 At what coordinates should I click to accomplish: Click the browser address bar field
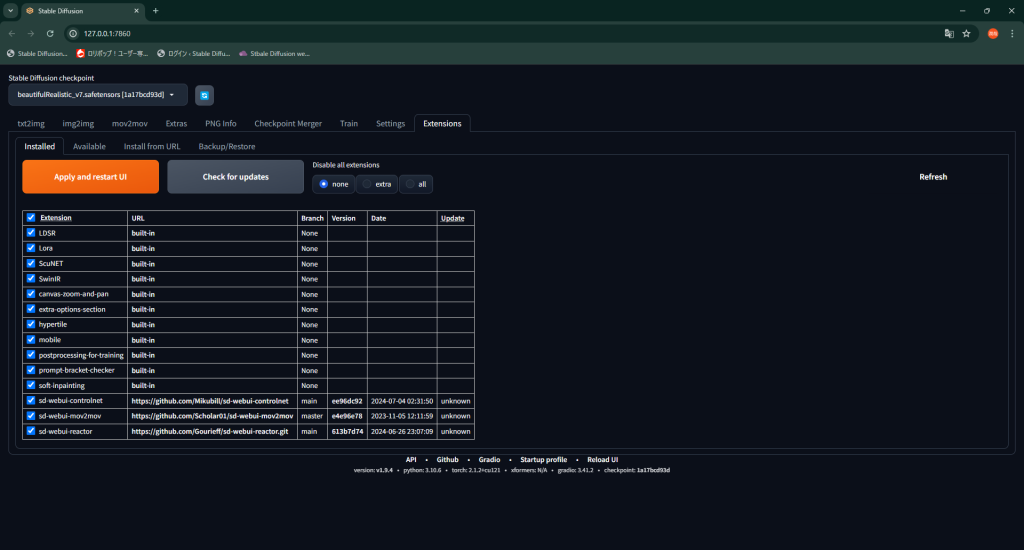500,33
